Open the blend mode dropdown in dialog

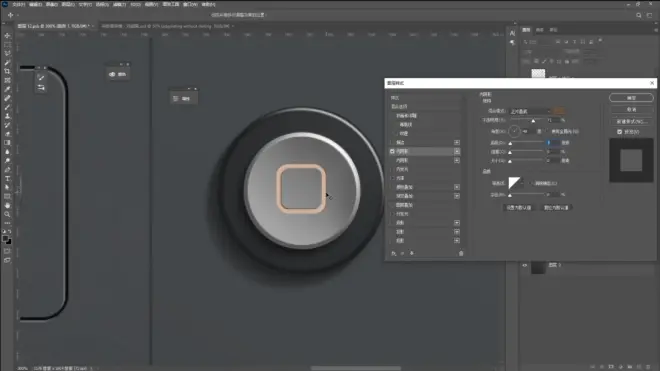(530, 111)
